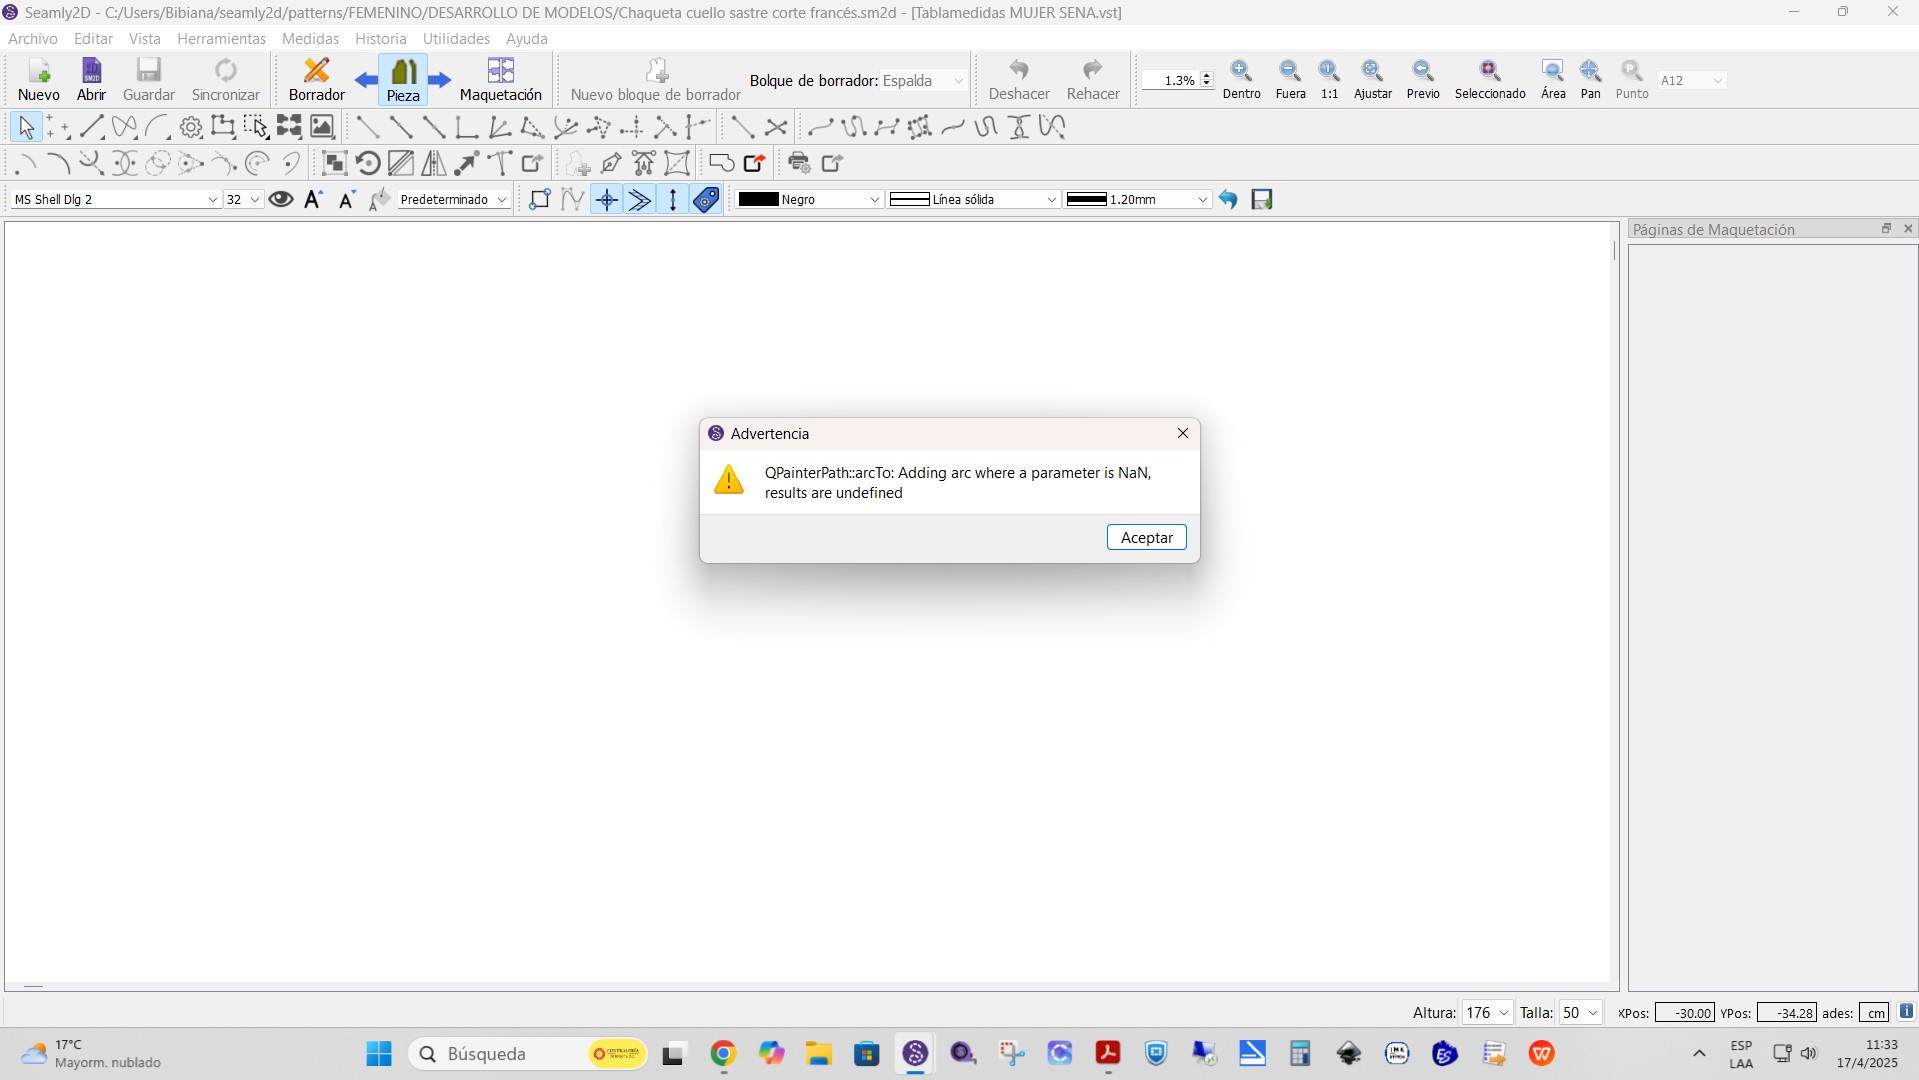Close the Advertencia dialog with X
This screenshot has height=1080, width=1919.
tap(1183, 433)
